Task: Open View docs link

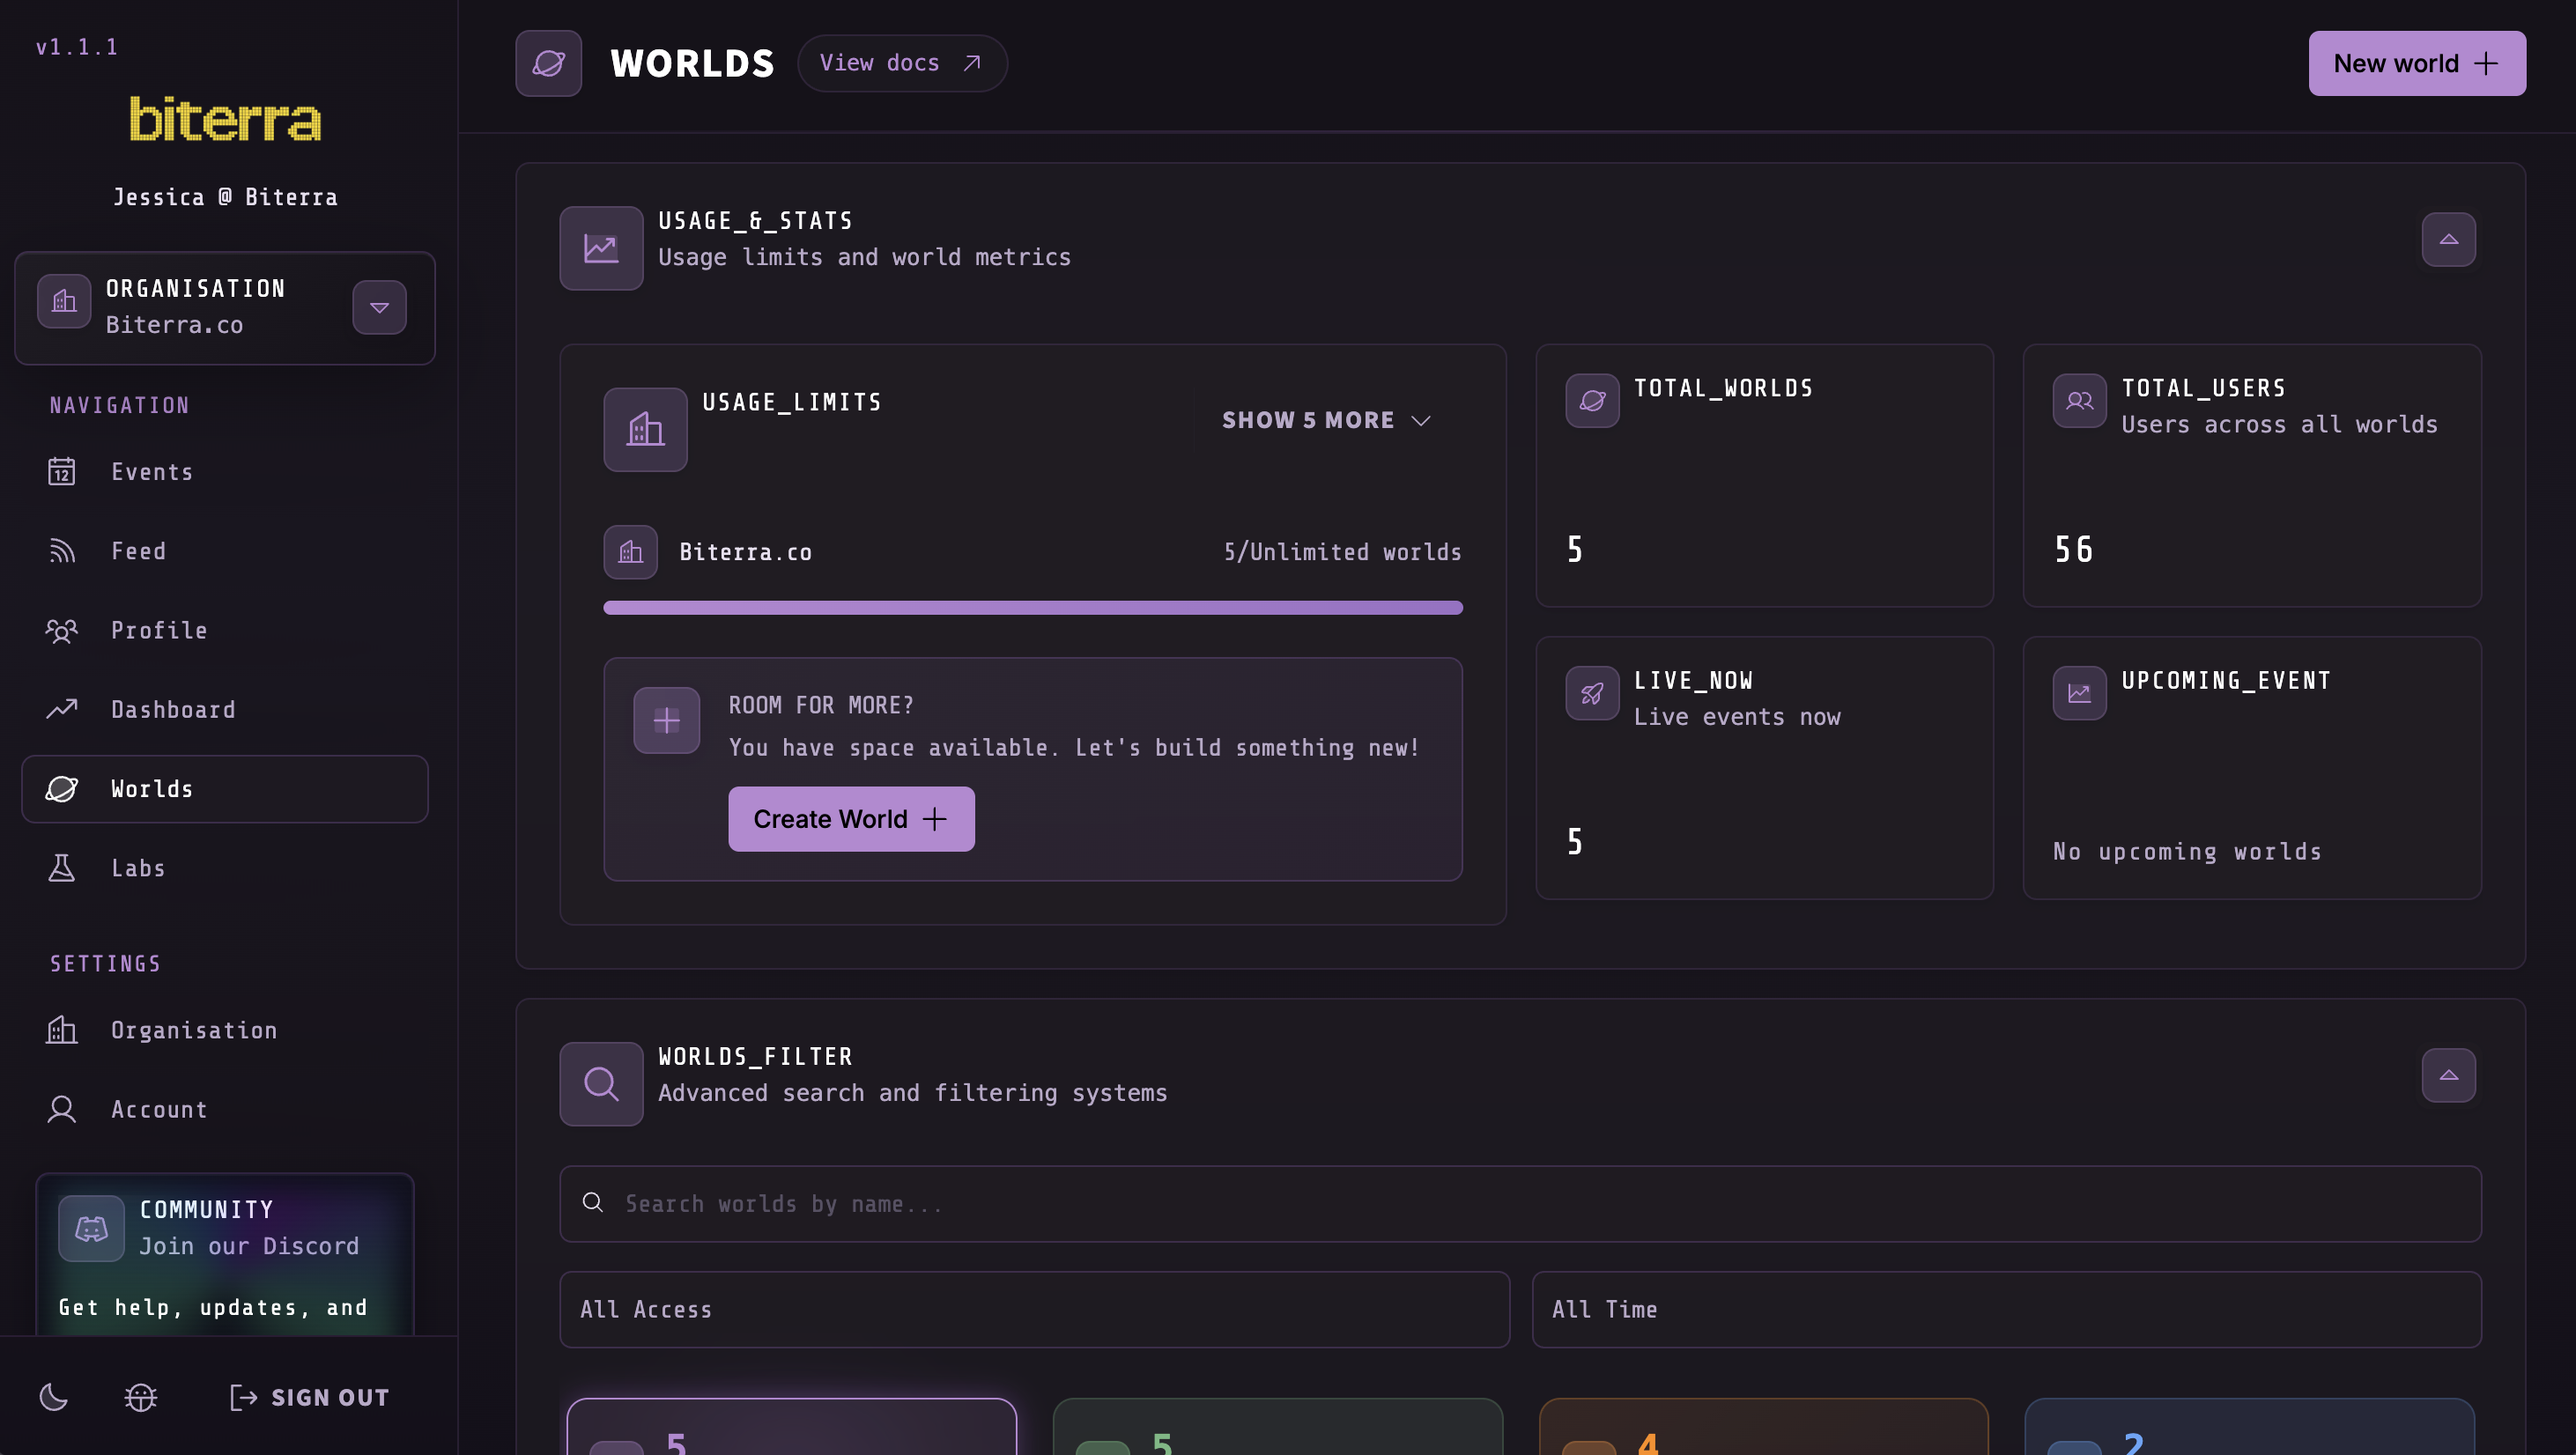Action: point(902,63)
